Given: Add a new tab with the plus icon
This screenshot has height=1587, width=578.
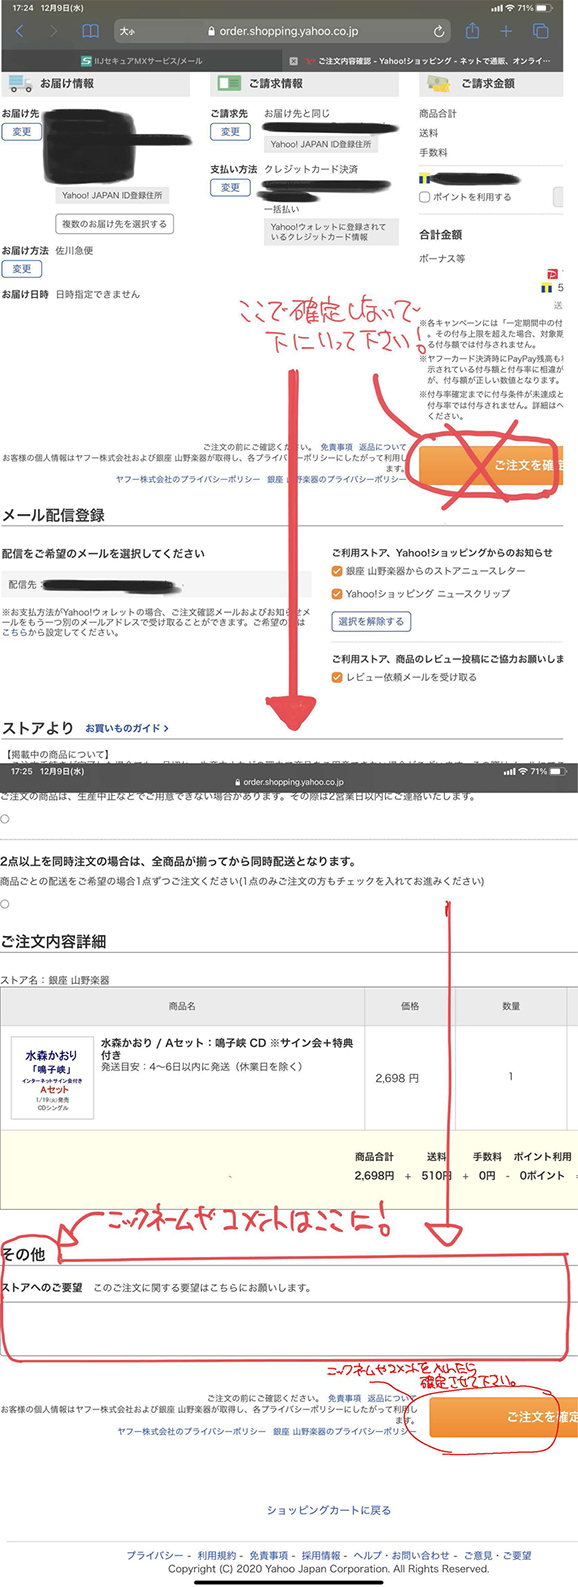Looking at the screenshot, I should click(x=506, y=31).
